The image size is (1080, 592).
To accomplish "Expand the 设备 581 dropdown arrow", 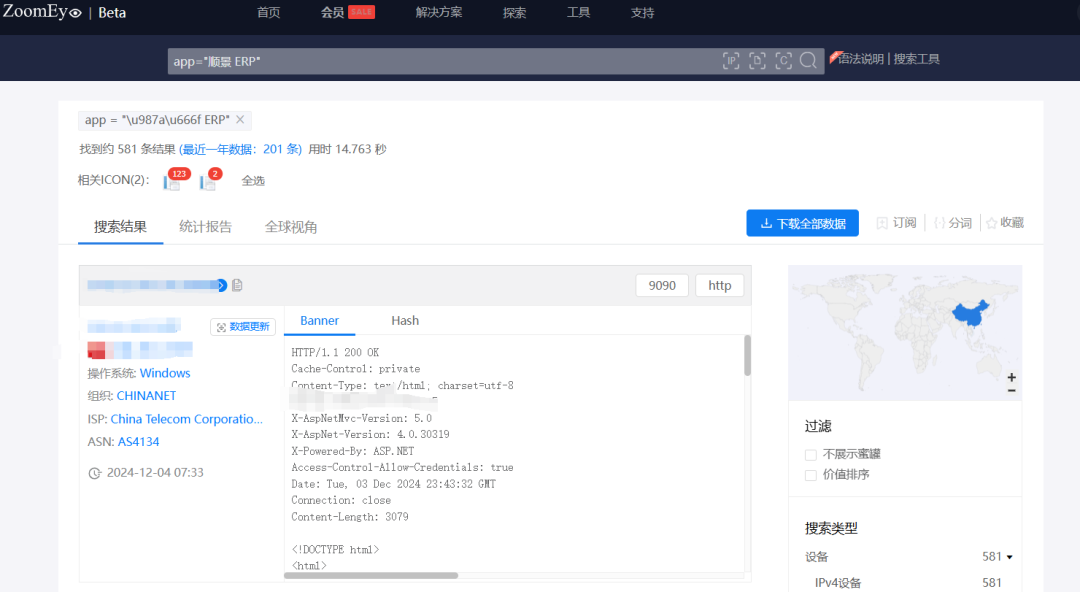I will click(1010, 557).
